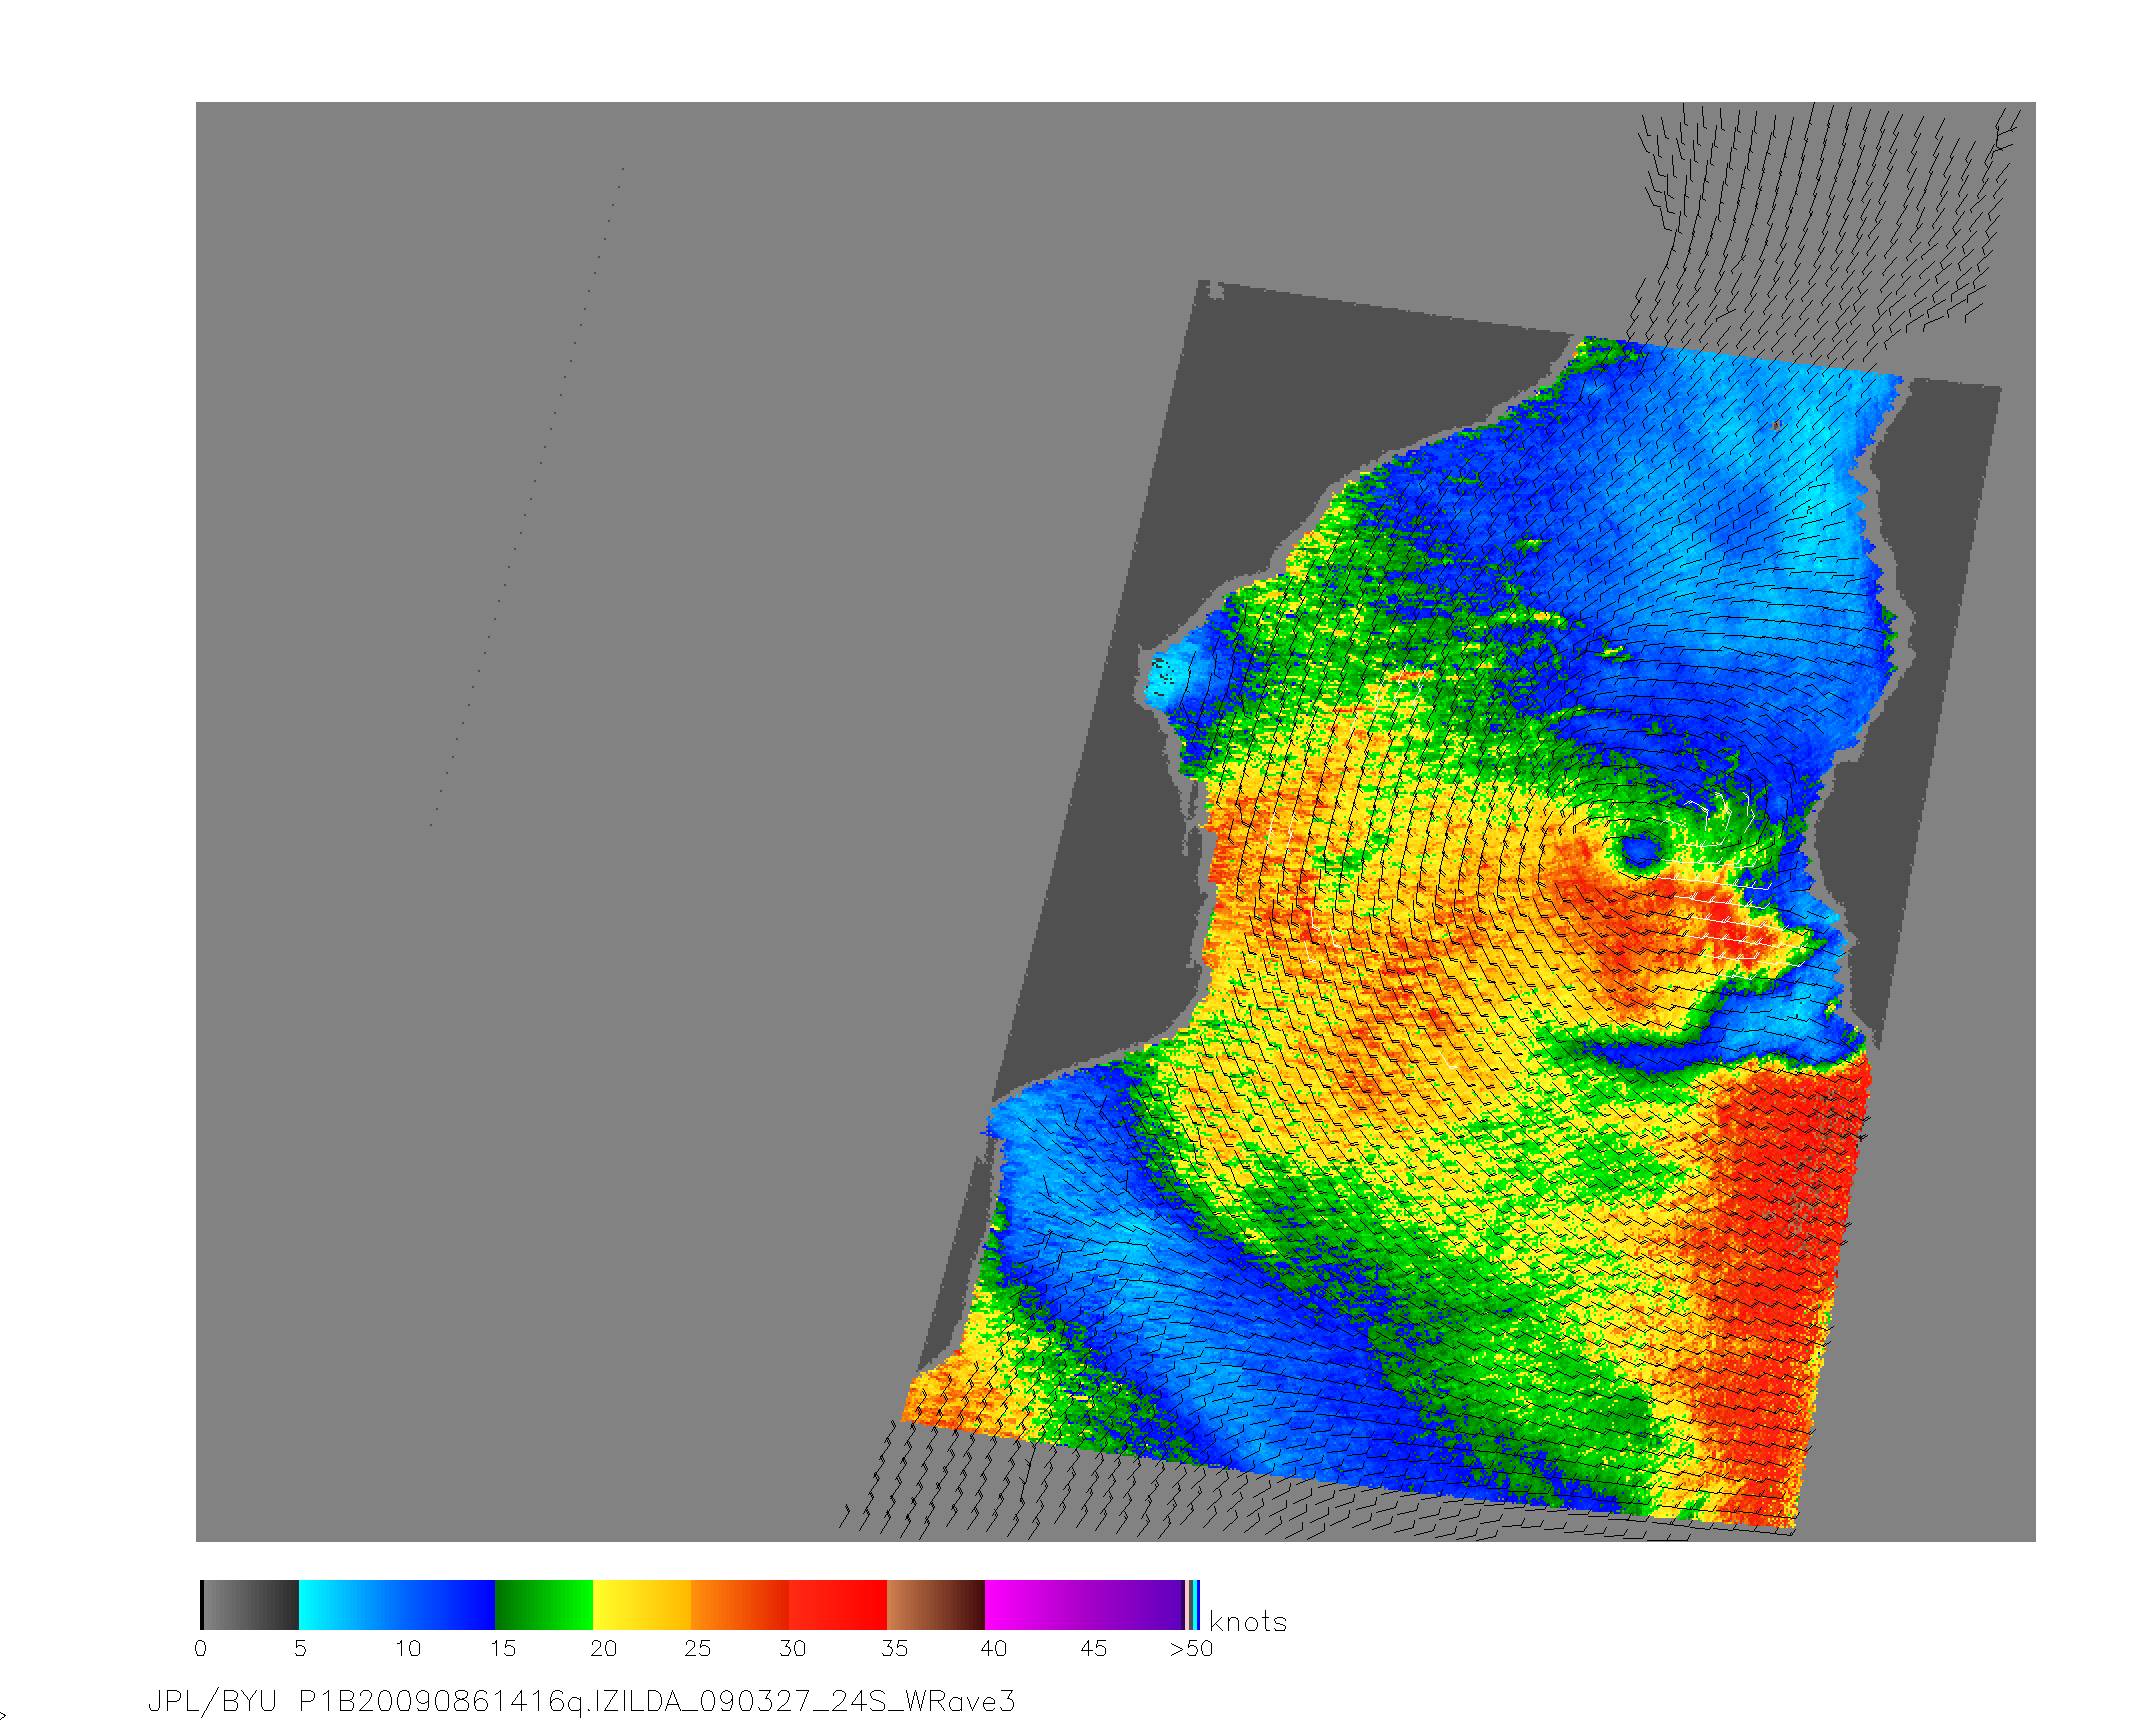Click the "40" scale label
The width and height of the screenshot is (2140, 1720).
click(x=994, y=1649)
